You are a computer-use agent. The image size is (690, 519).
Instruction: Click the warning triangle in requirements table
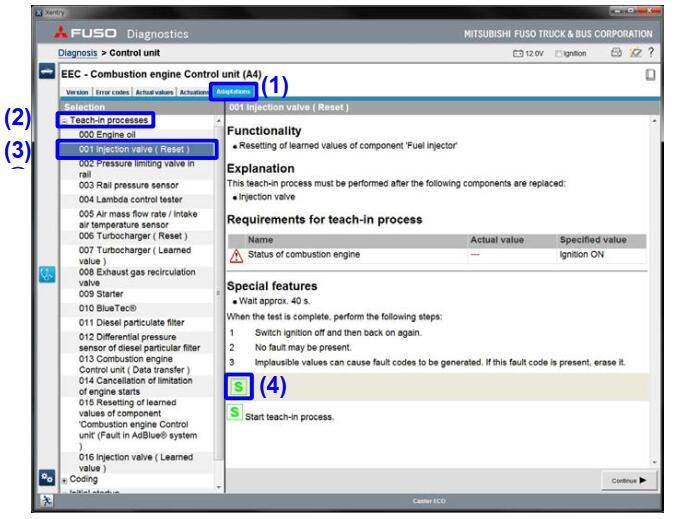(x=236, y=256)
